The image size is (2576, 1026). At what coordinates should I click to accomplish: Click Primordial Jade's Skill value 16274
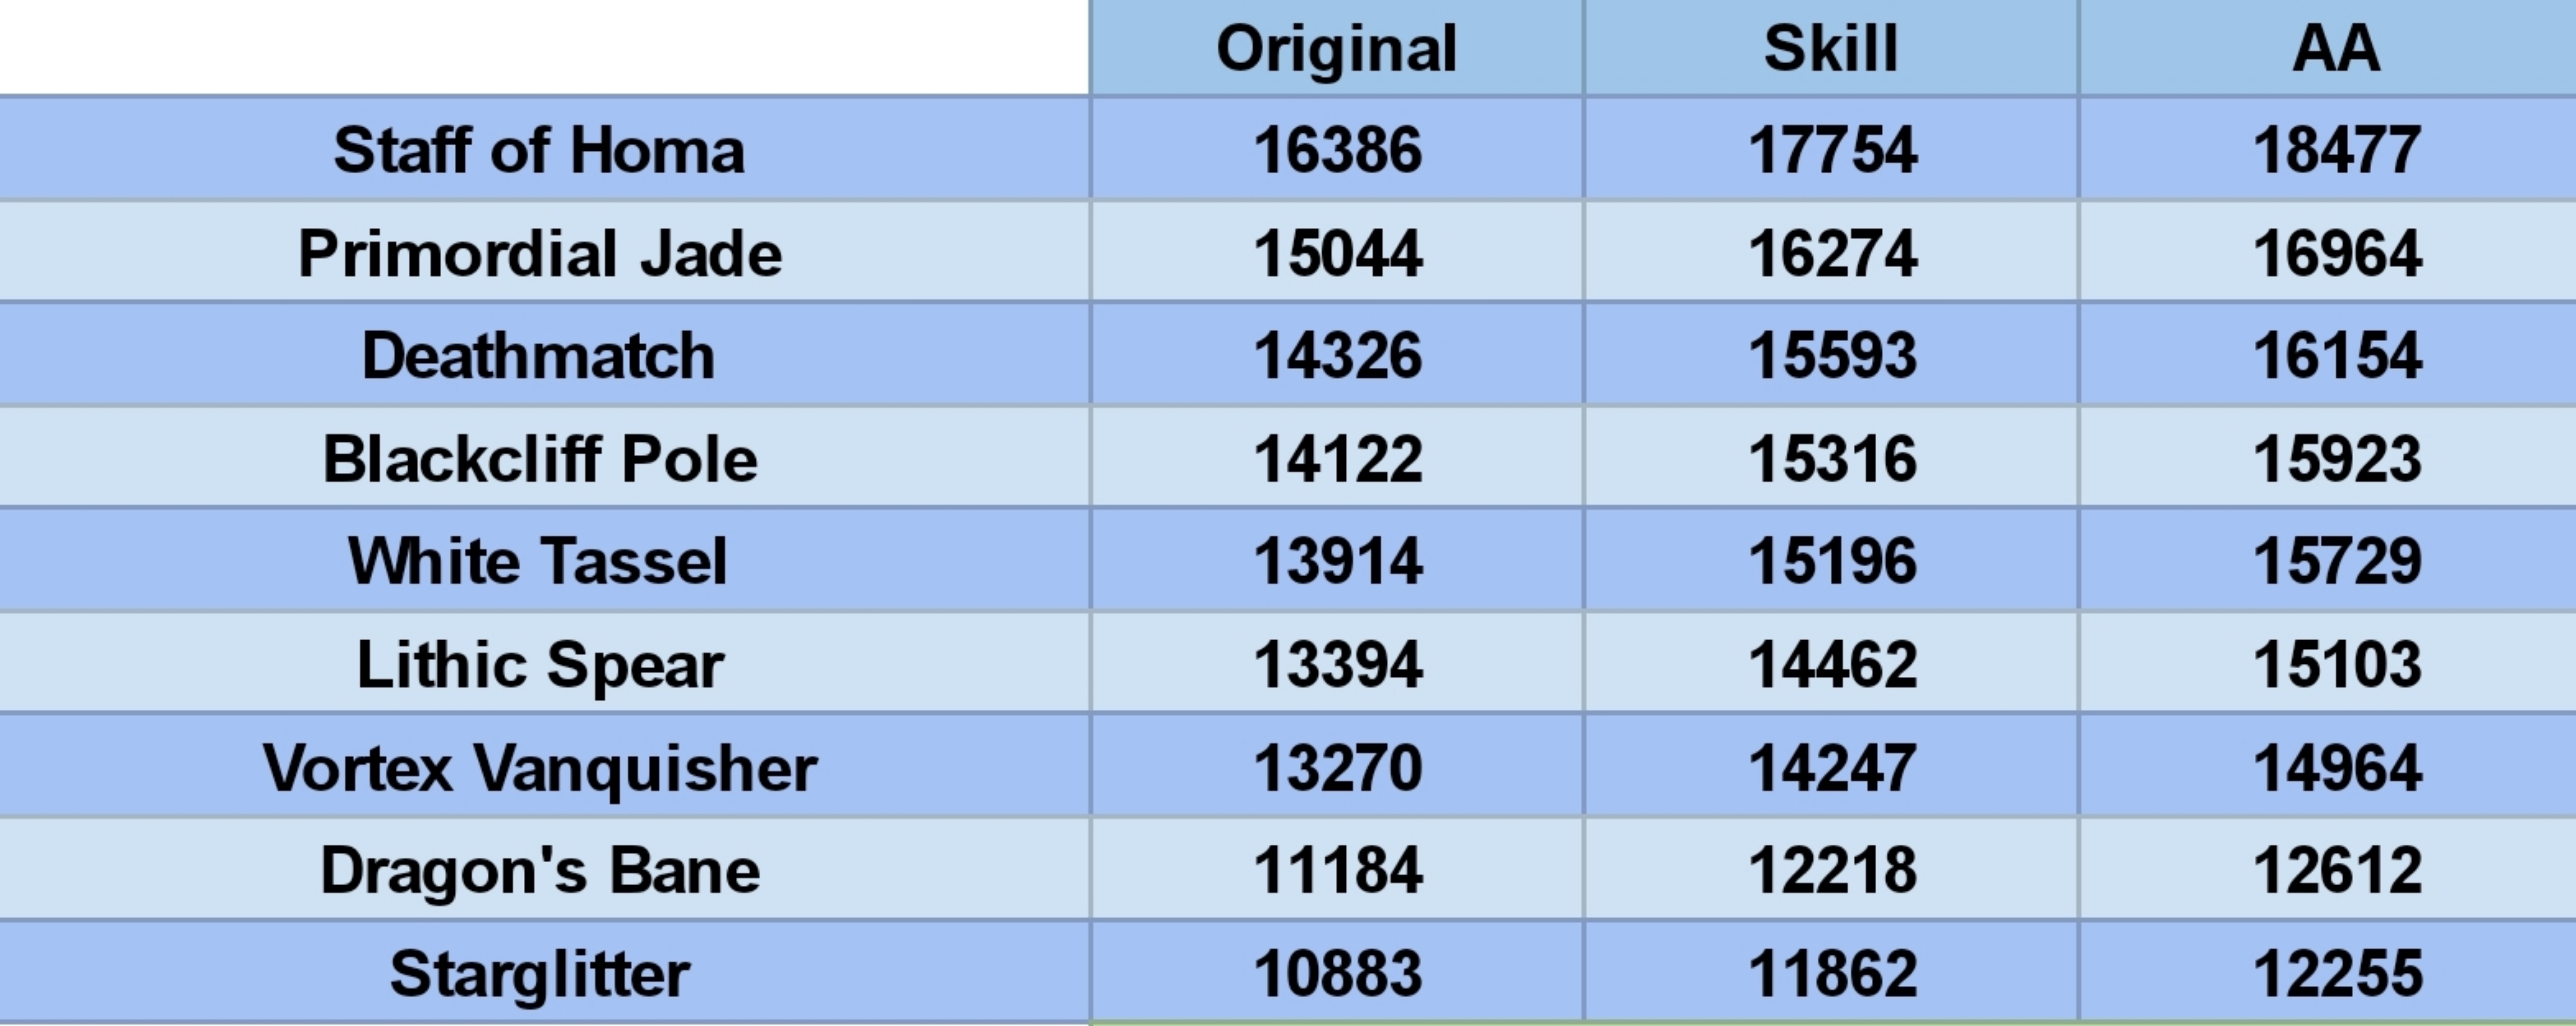click(x=1832, y=253)
